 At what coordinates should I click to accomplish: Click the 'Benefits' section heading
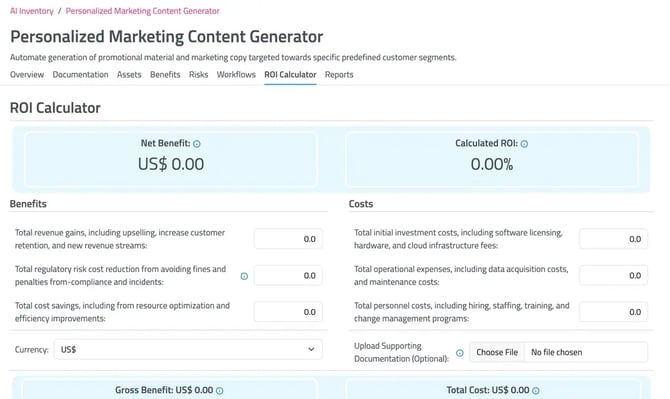pyautogui.click(x=28, y=204)
